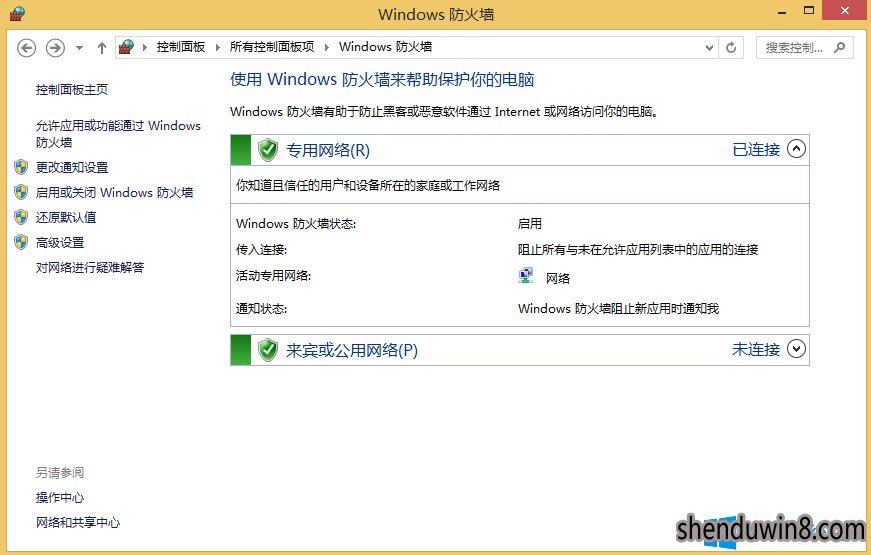Collapse the 专用网络(R) section chevron

pyautogui.click(x=796, y=149)
